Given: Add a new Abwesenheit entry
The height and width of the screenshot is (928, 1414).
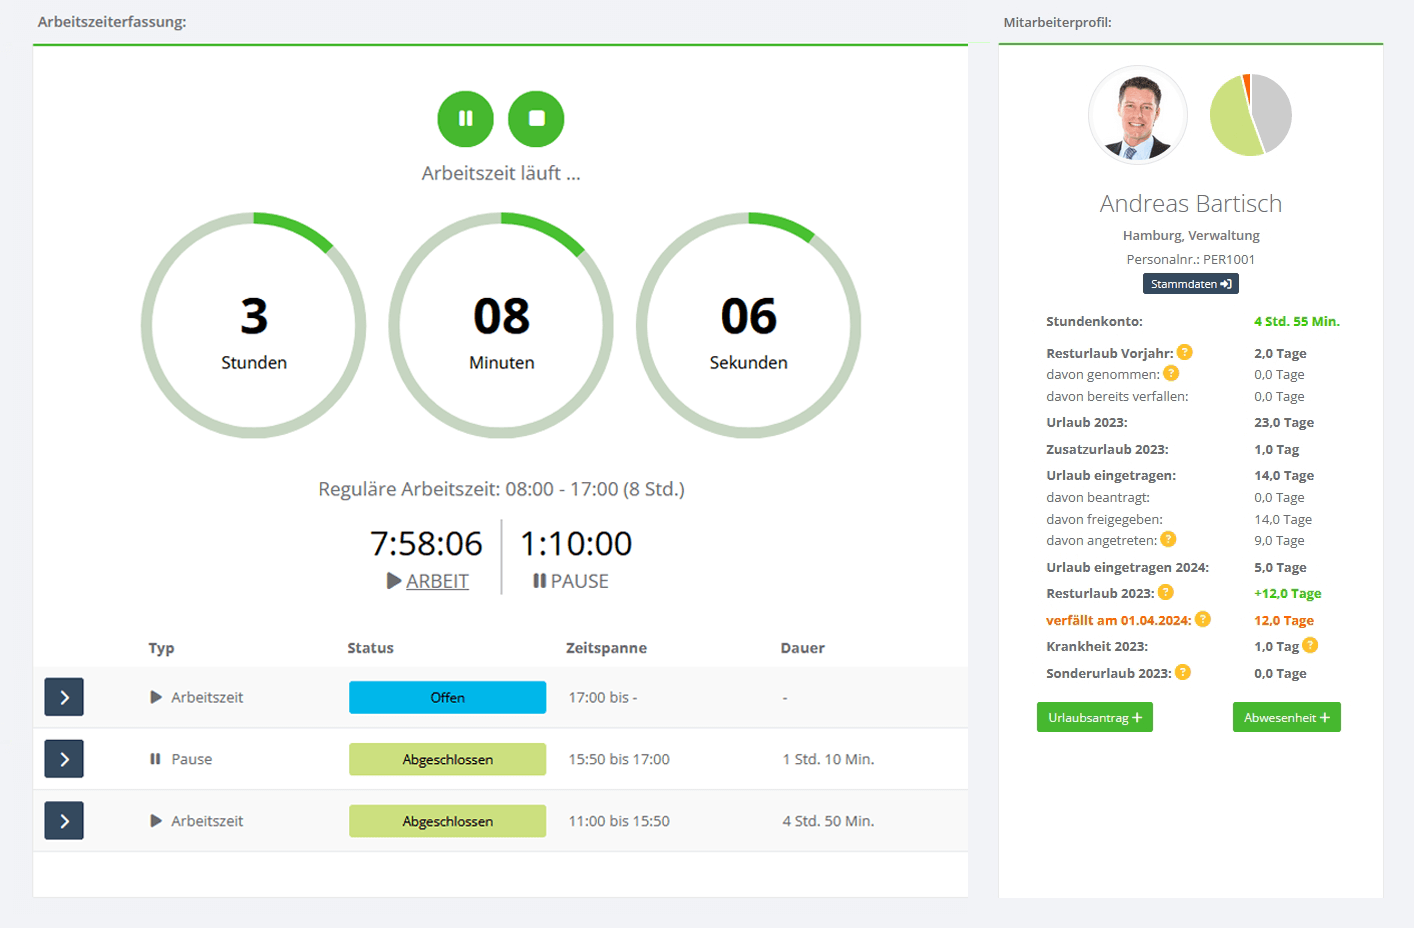Looking at the screenshot, I should click(1287, 717).
